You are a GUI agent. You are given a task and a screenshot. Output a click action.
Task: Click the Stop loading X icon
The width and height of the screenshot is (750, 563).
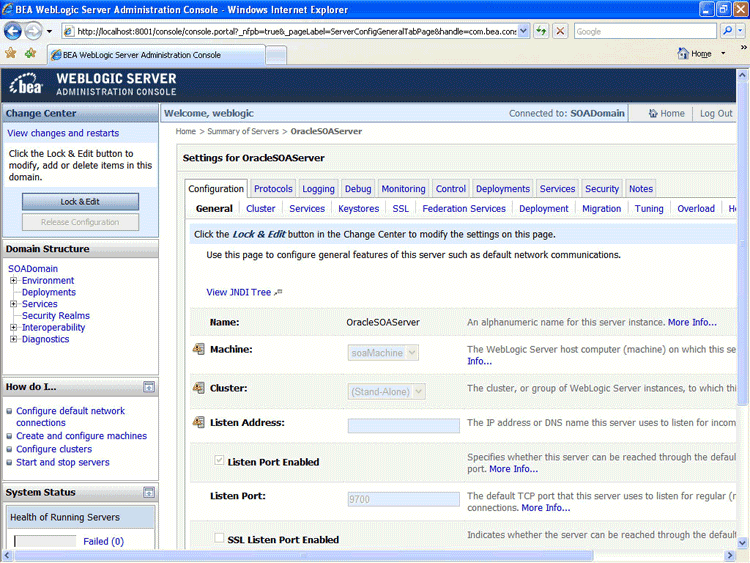560,32
